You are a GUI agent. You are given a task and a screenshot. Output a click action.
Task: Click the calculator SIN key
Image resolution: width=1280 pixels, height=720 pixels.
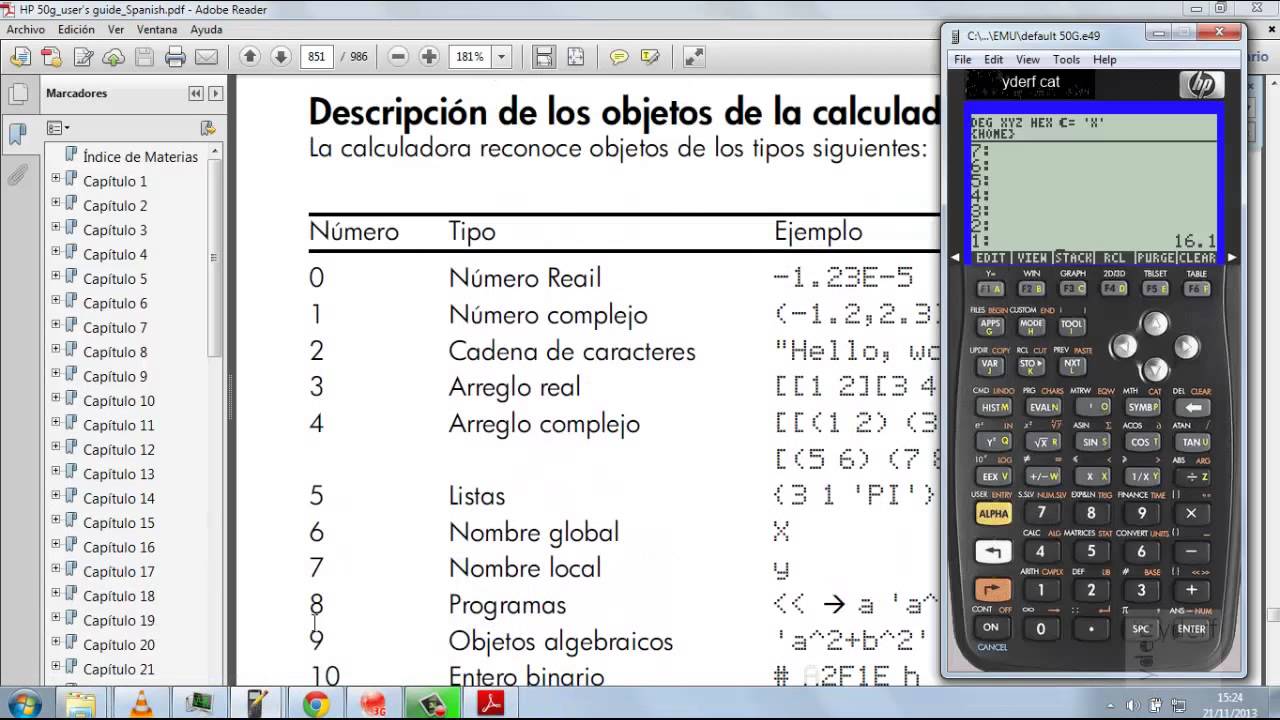1091,442
